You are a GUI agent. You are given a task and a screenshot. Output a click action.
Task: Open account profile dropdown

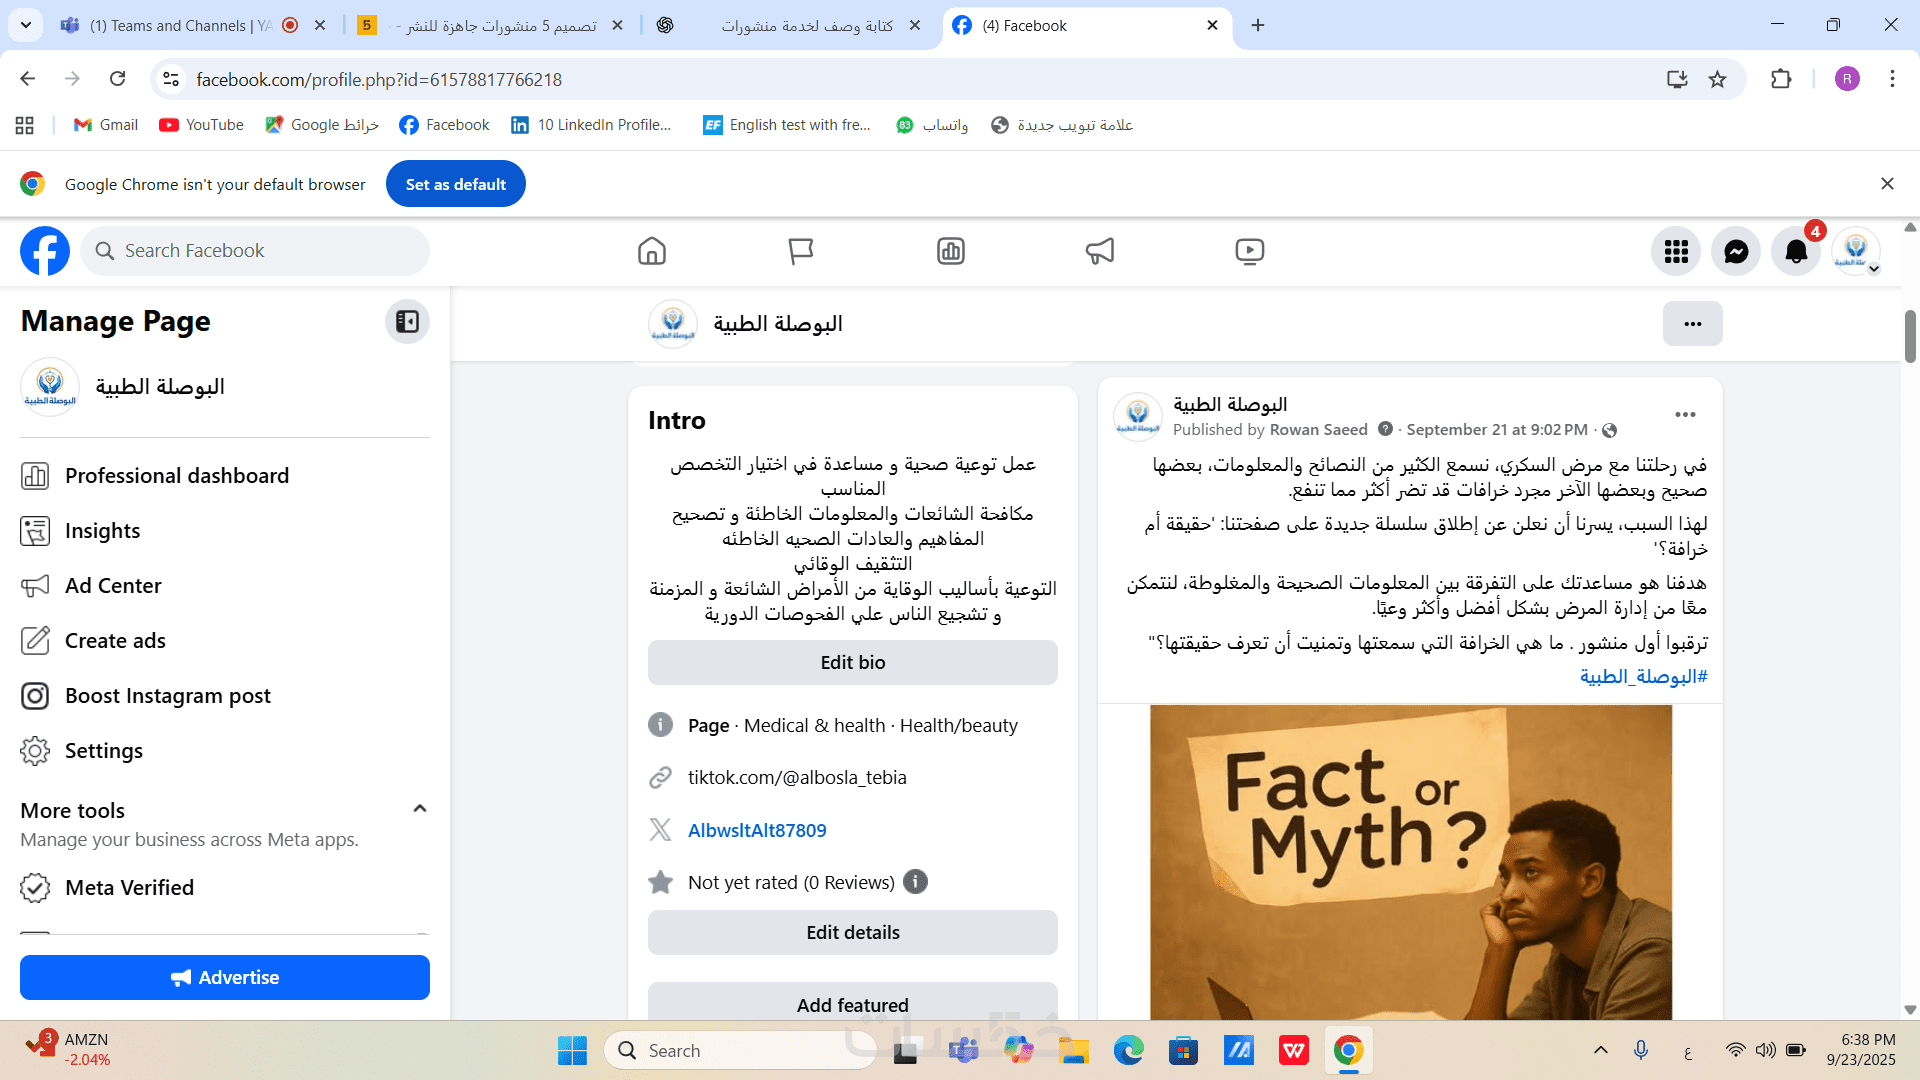tap(1857, 251)
